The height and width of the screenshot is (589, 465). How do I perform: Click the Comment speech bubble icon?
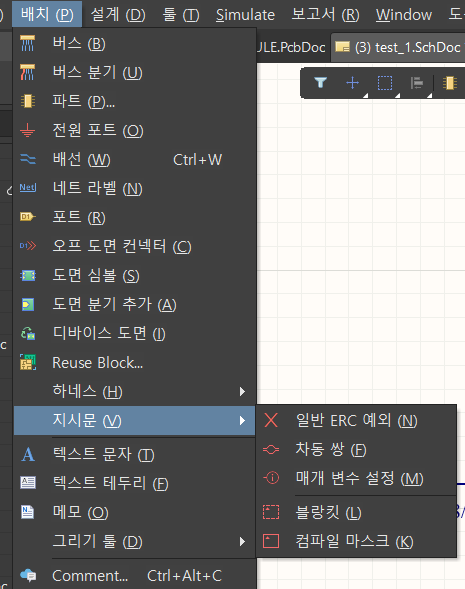pos(27,575)
